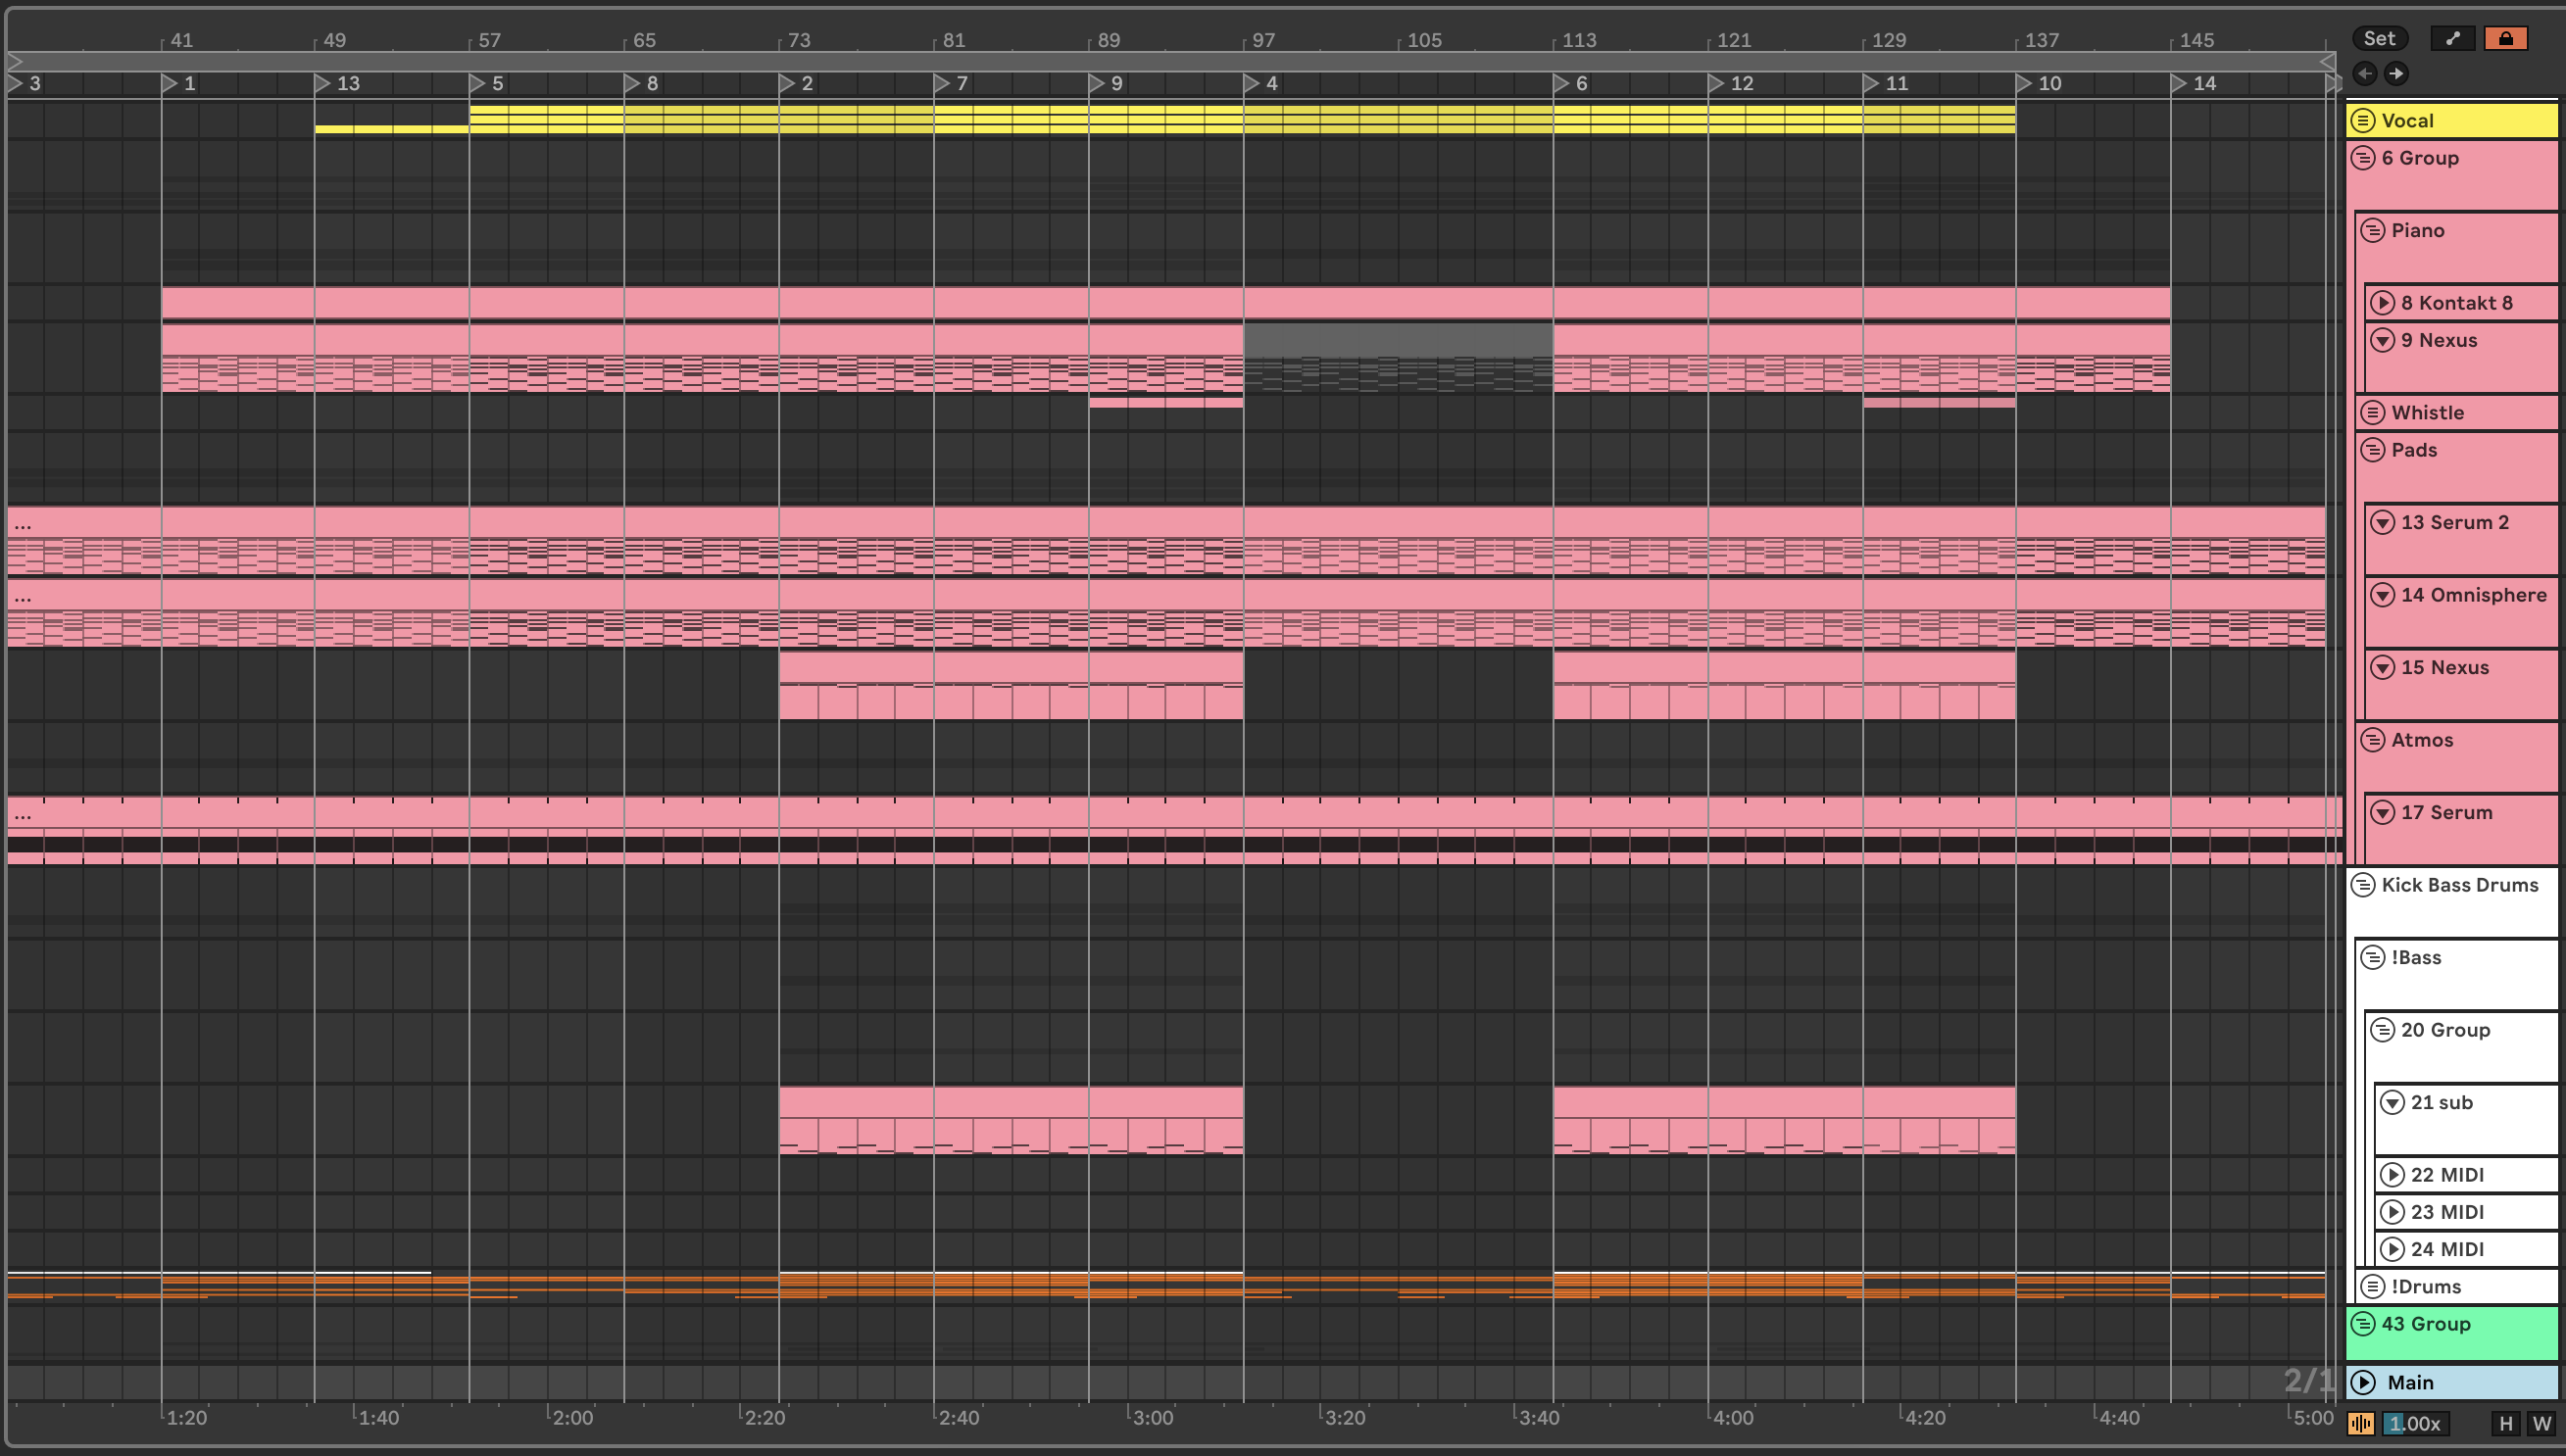Jump to the previous locator arrow
This screenshot has width=2566, height=1456.
pyautogui.click(x=2364, y=73)
